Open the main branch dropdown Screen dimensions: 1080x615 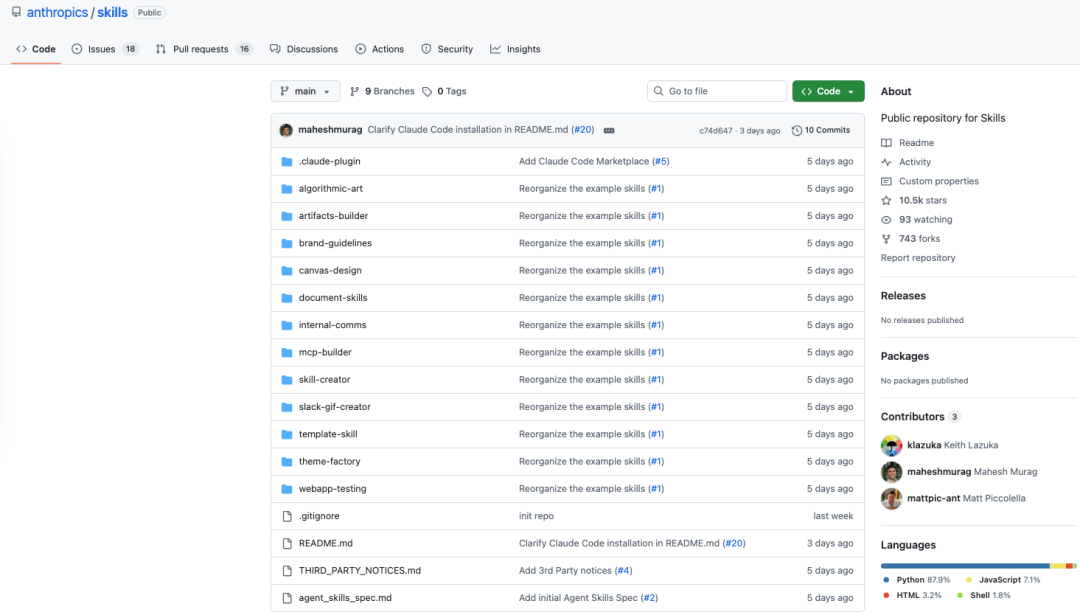coord(305,91)
